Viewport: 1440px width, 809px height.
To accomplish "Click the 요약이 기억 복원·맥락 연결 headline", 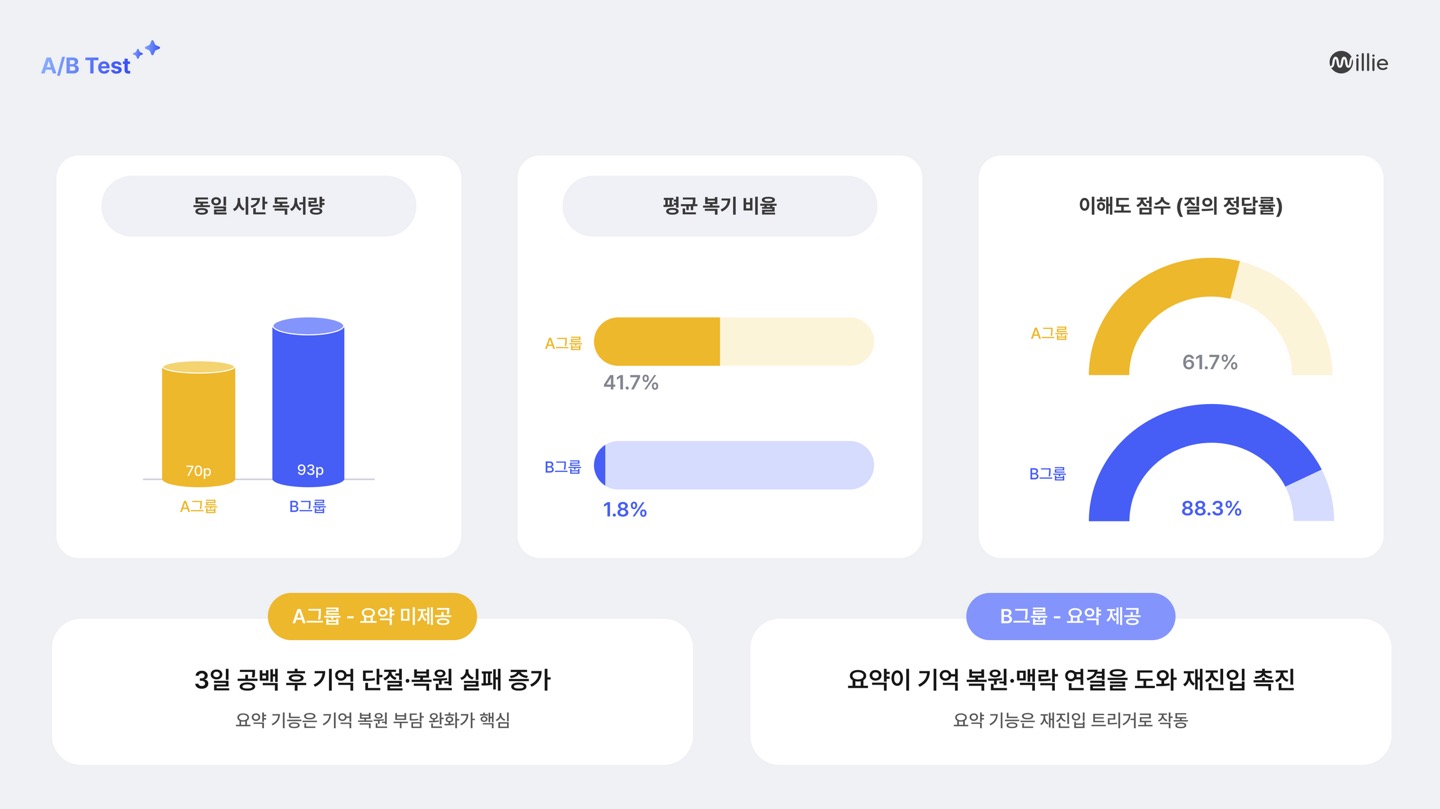I will [1070, 680].
